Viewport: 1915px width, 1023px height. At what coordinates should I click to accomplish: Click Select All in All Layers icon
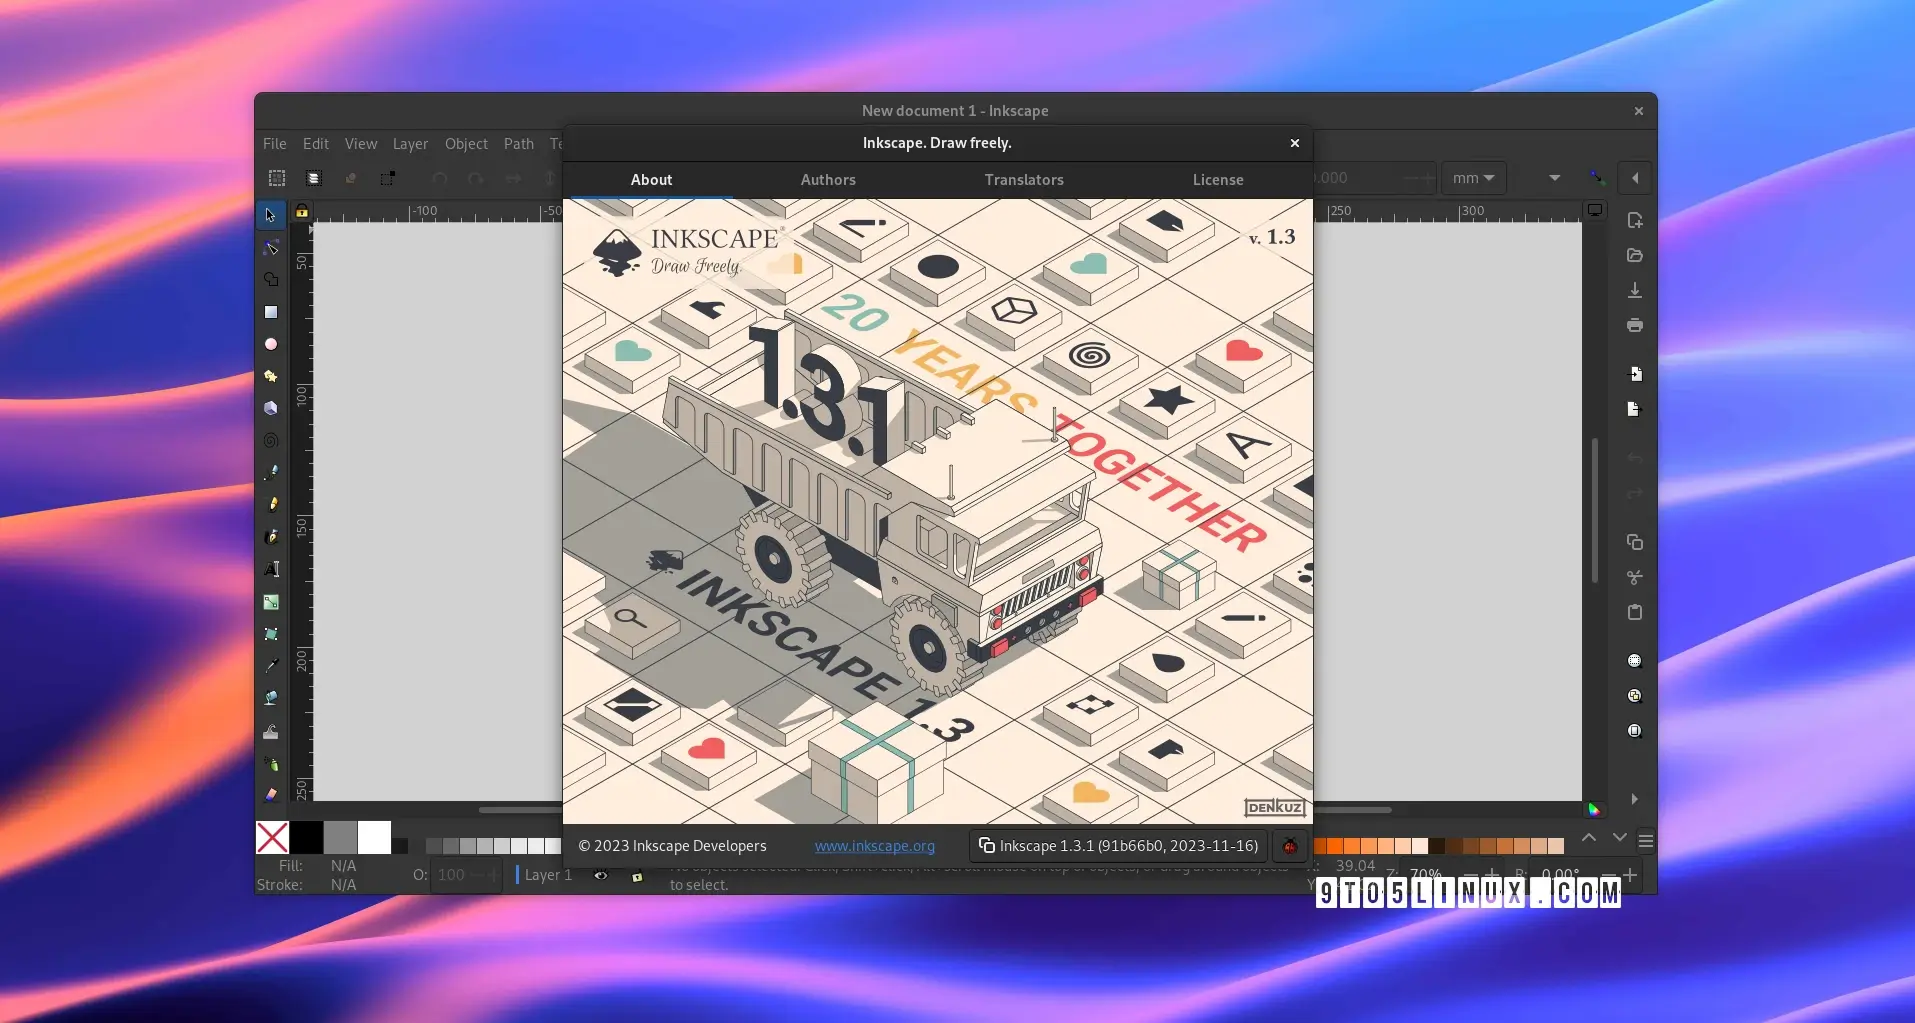point(313,178)
